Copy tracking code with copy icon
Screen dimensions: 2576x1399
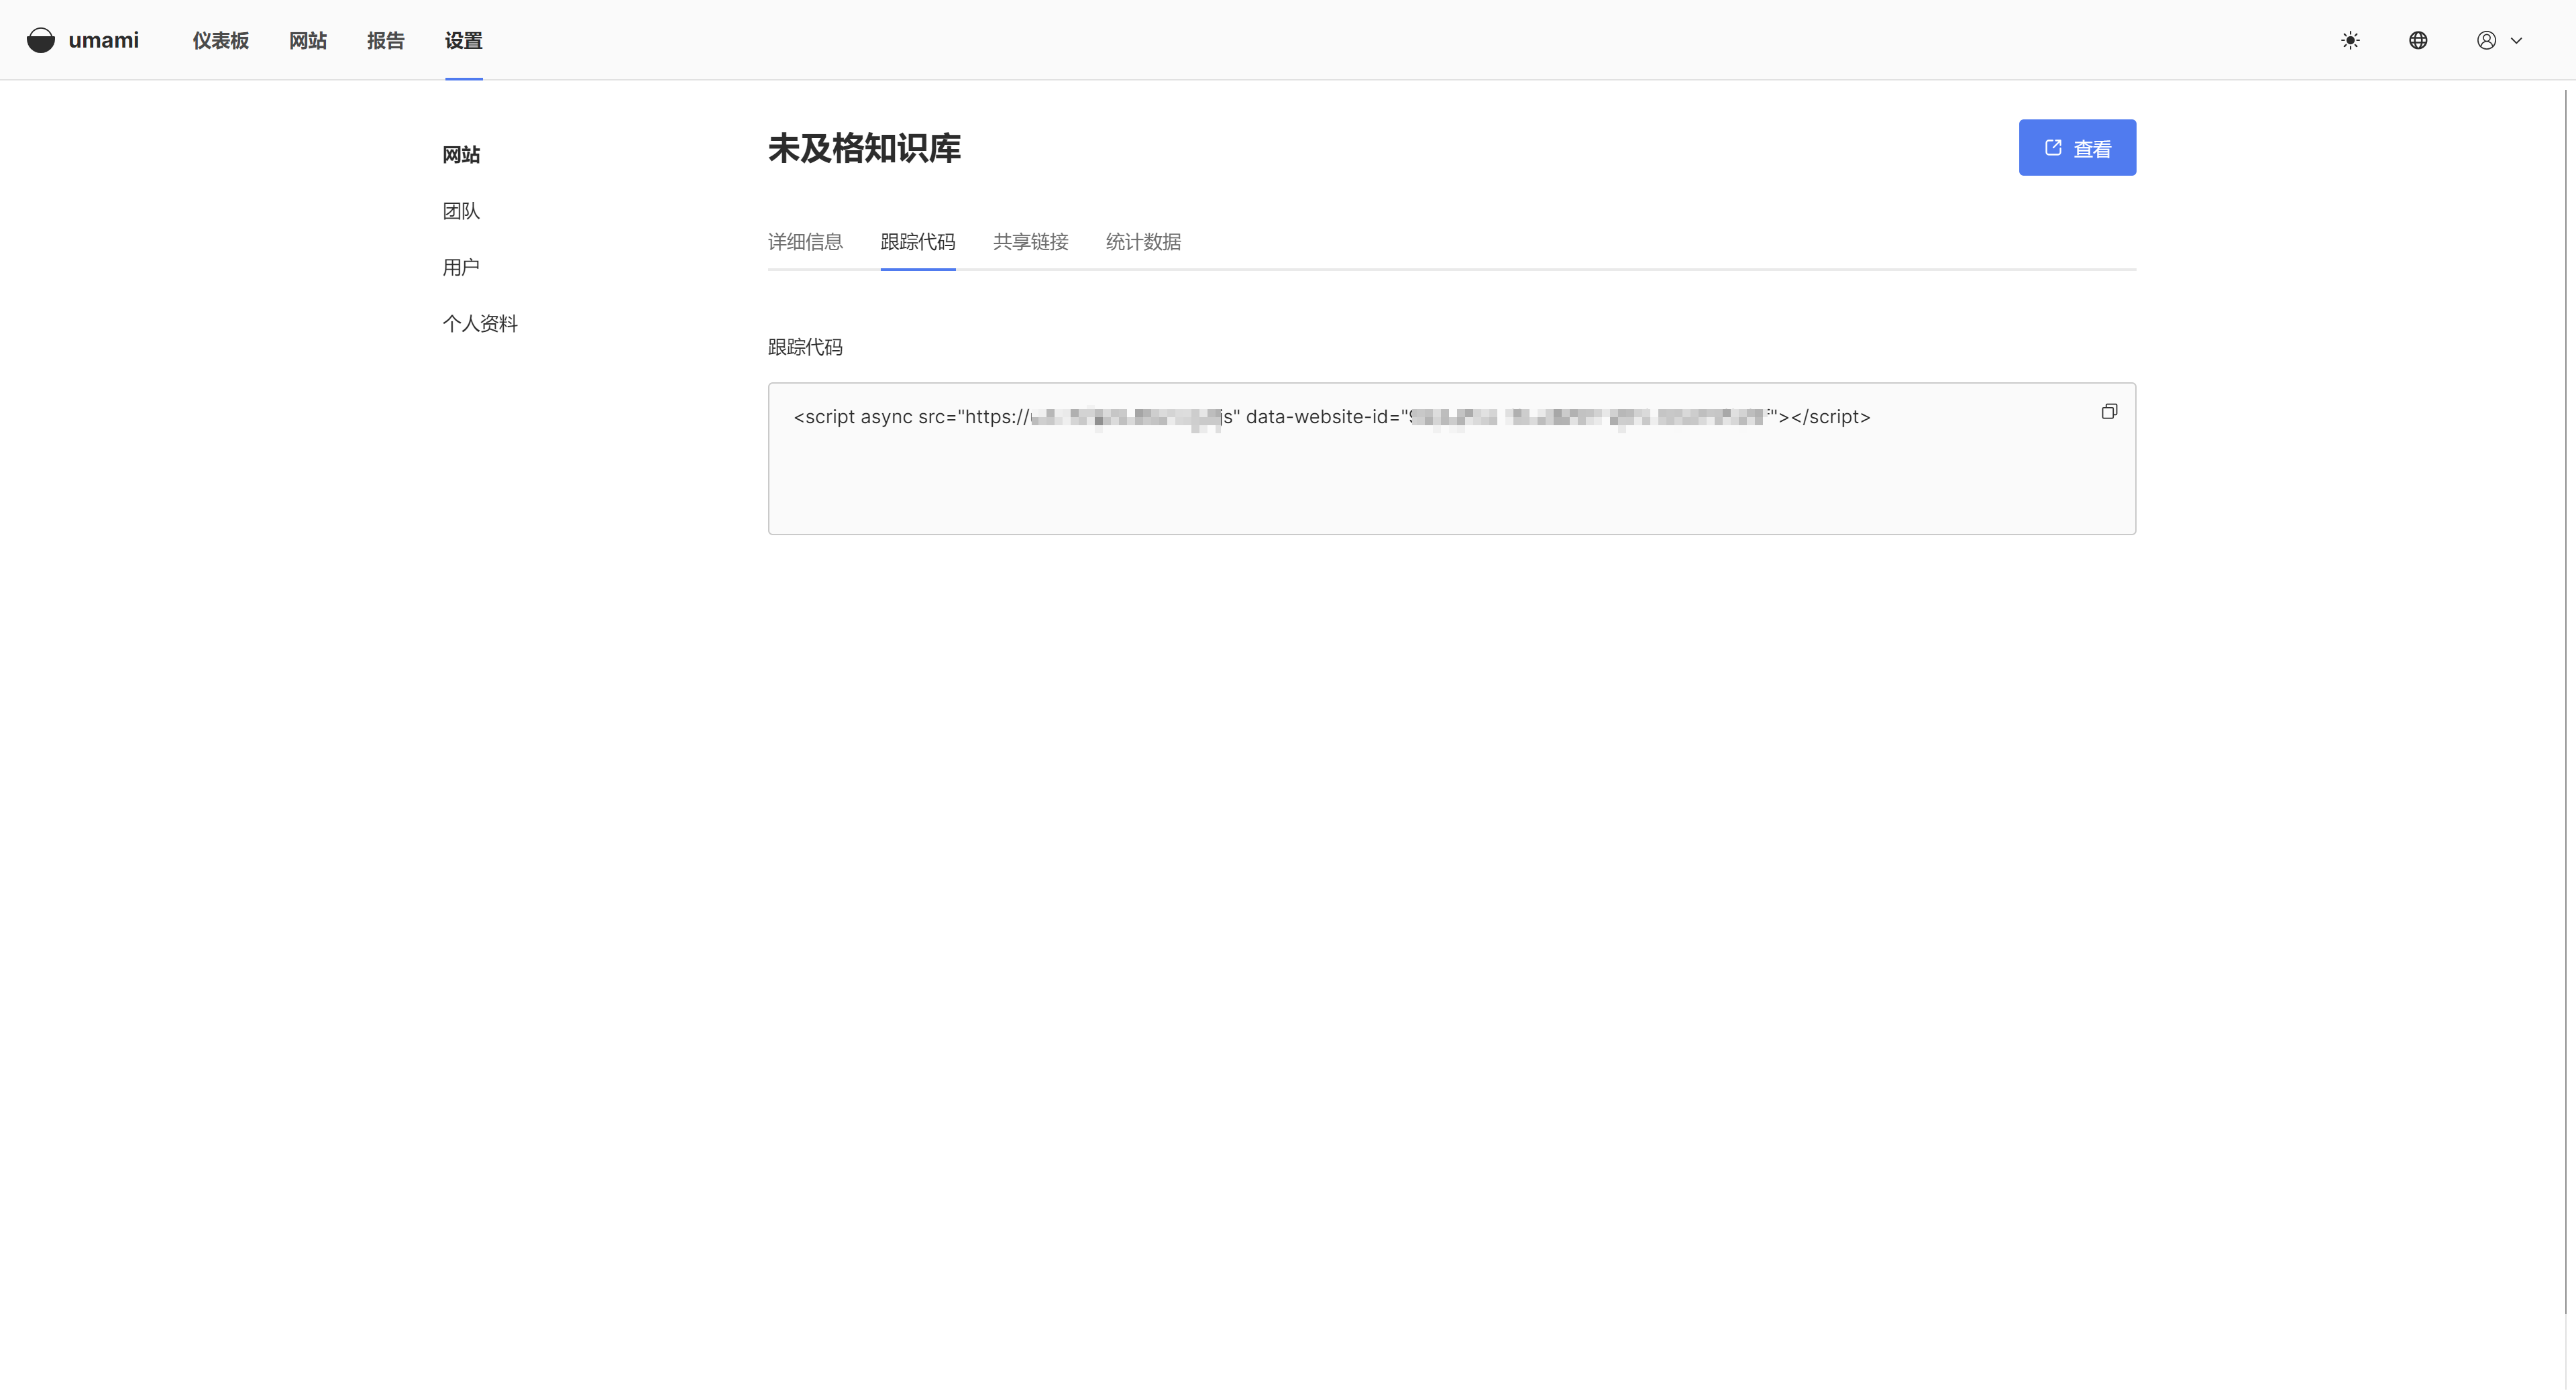coord(2109,412)
